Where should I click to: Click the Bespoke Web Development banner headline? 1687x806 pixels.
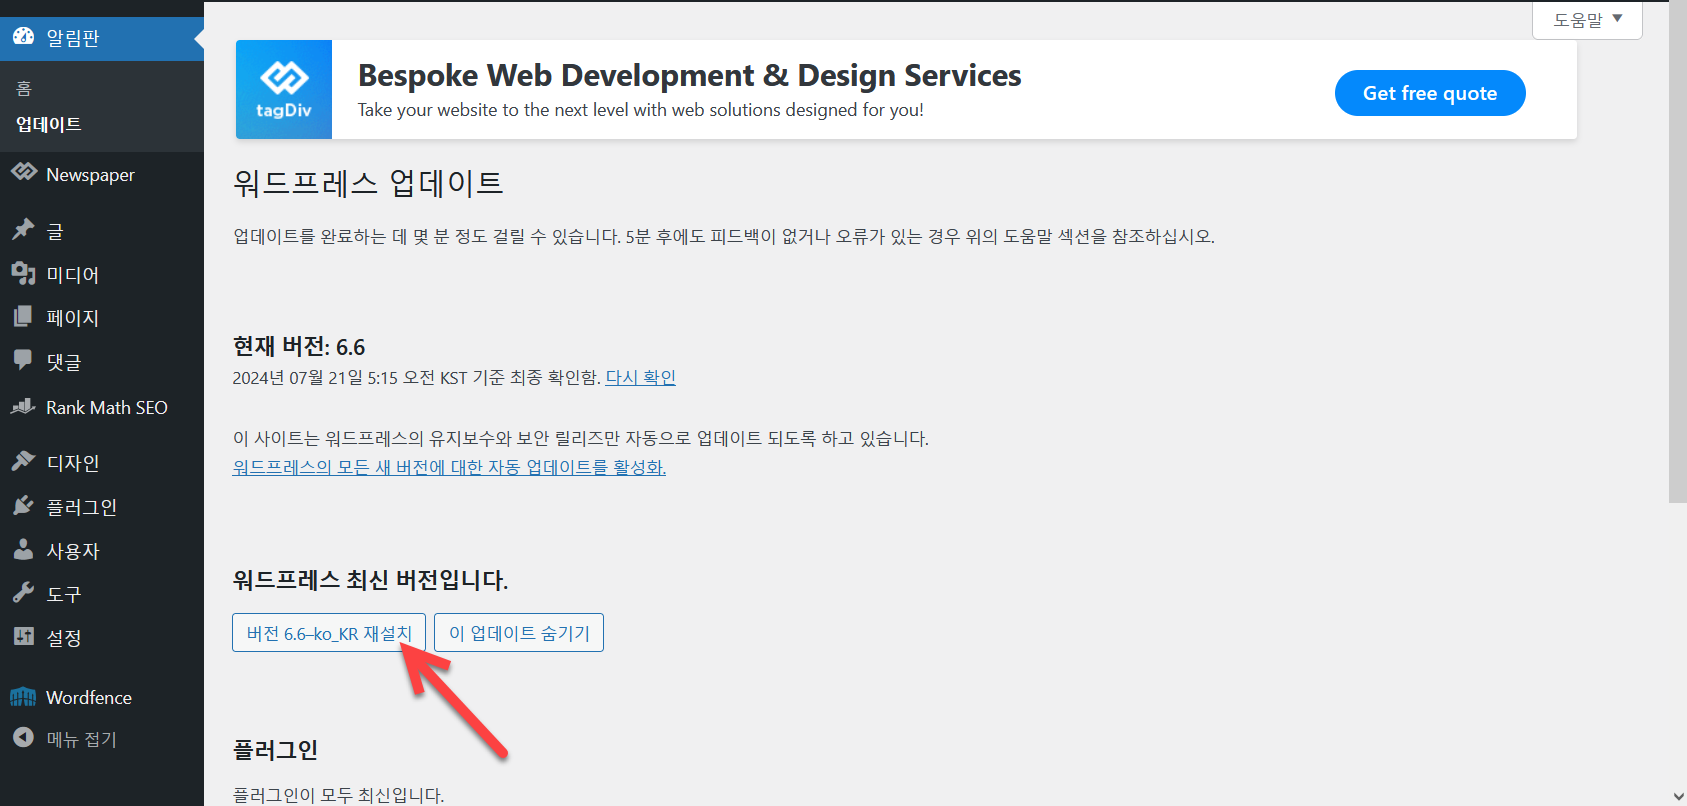tap(689, 75)
